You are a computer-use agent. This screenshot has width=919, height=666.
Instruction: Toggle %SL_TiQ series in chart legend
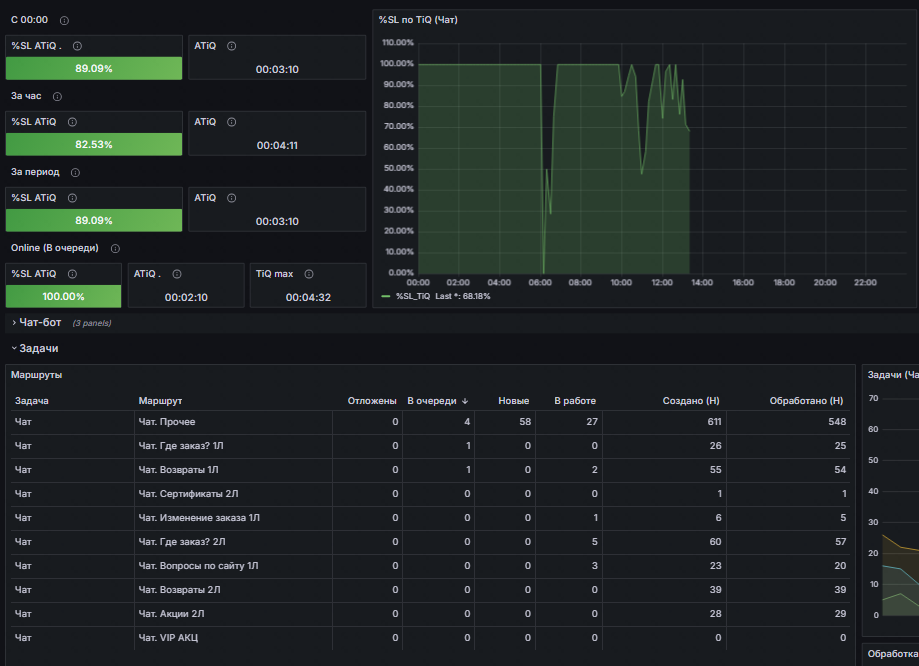[413, 296]
